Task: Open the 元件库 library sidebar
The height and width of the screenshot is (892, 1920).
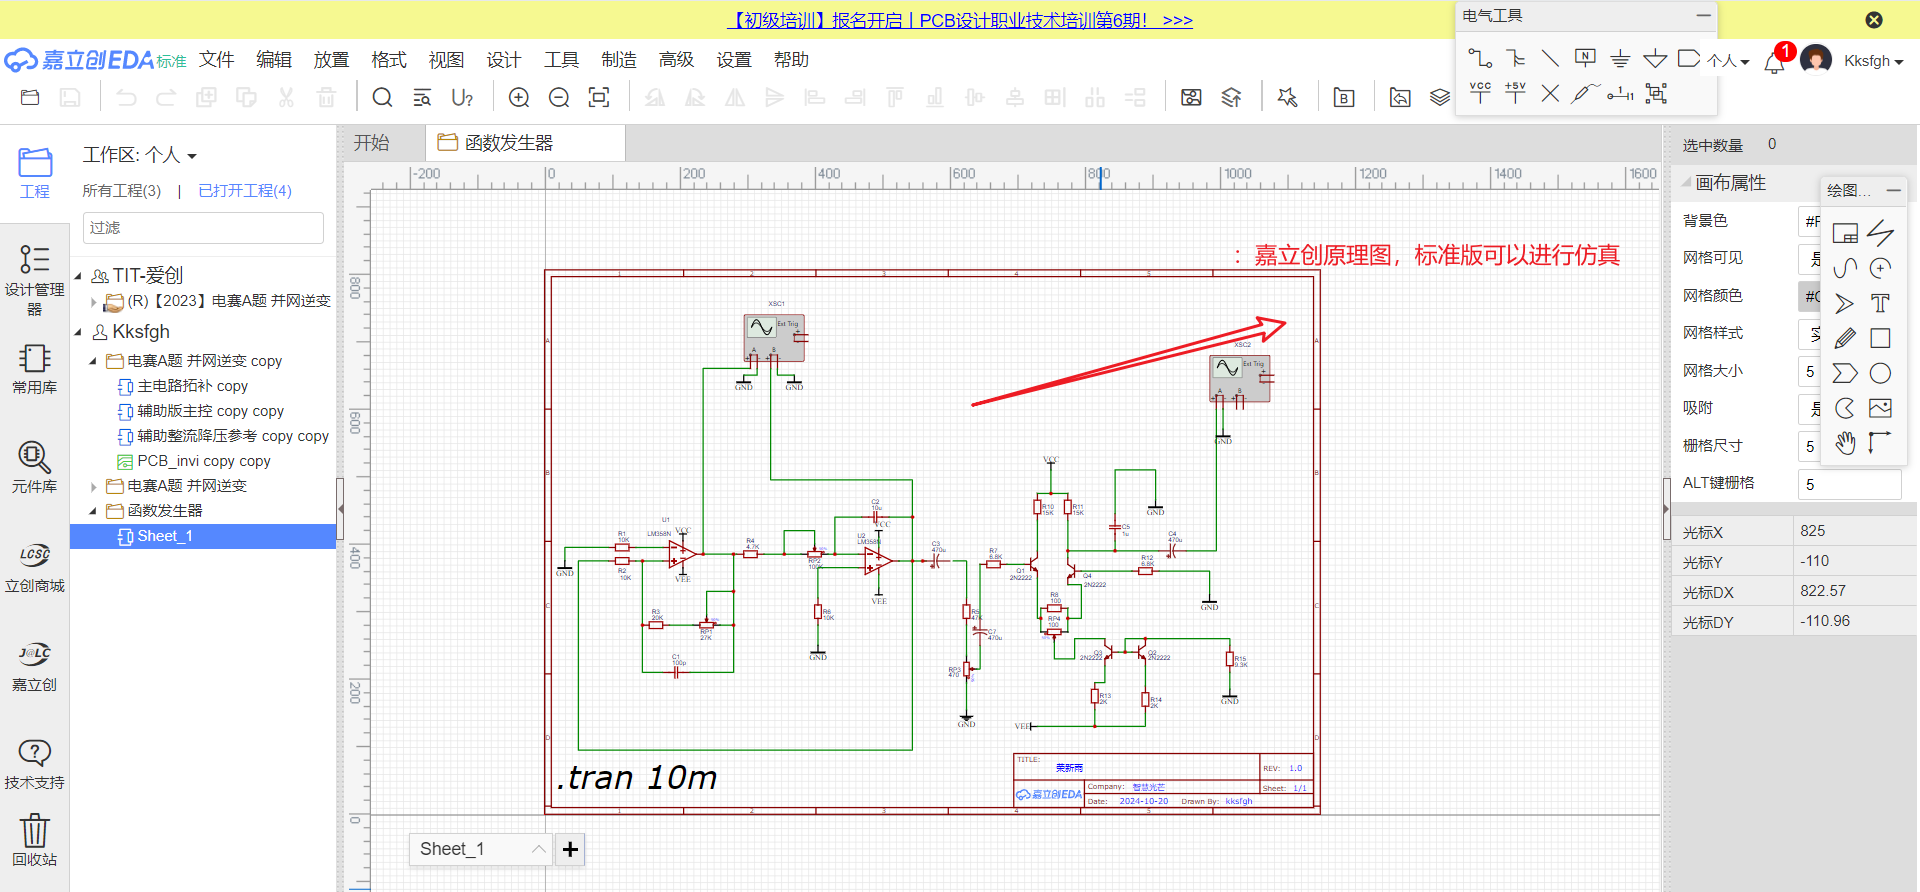Action: coord(34,467)
